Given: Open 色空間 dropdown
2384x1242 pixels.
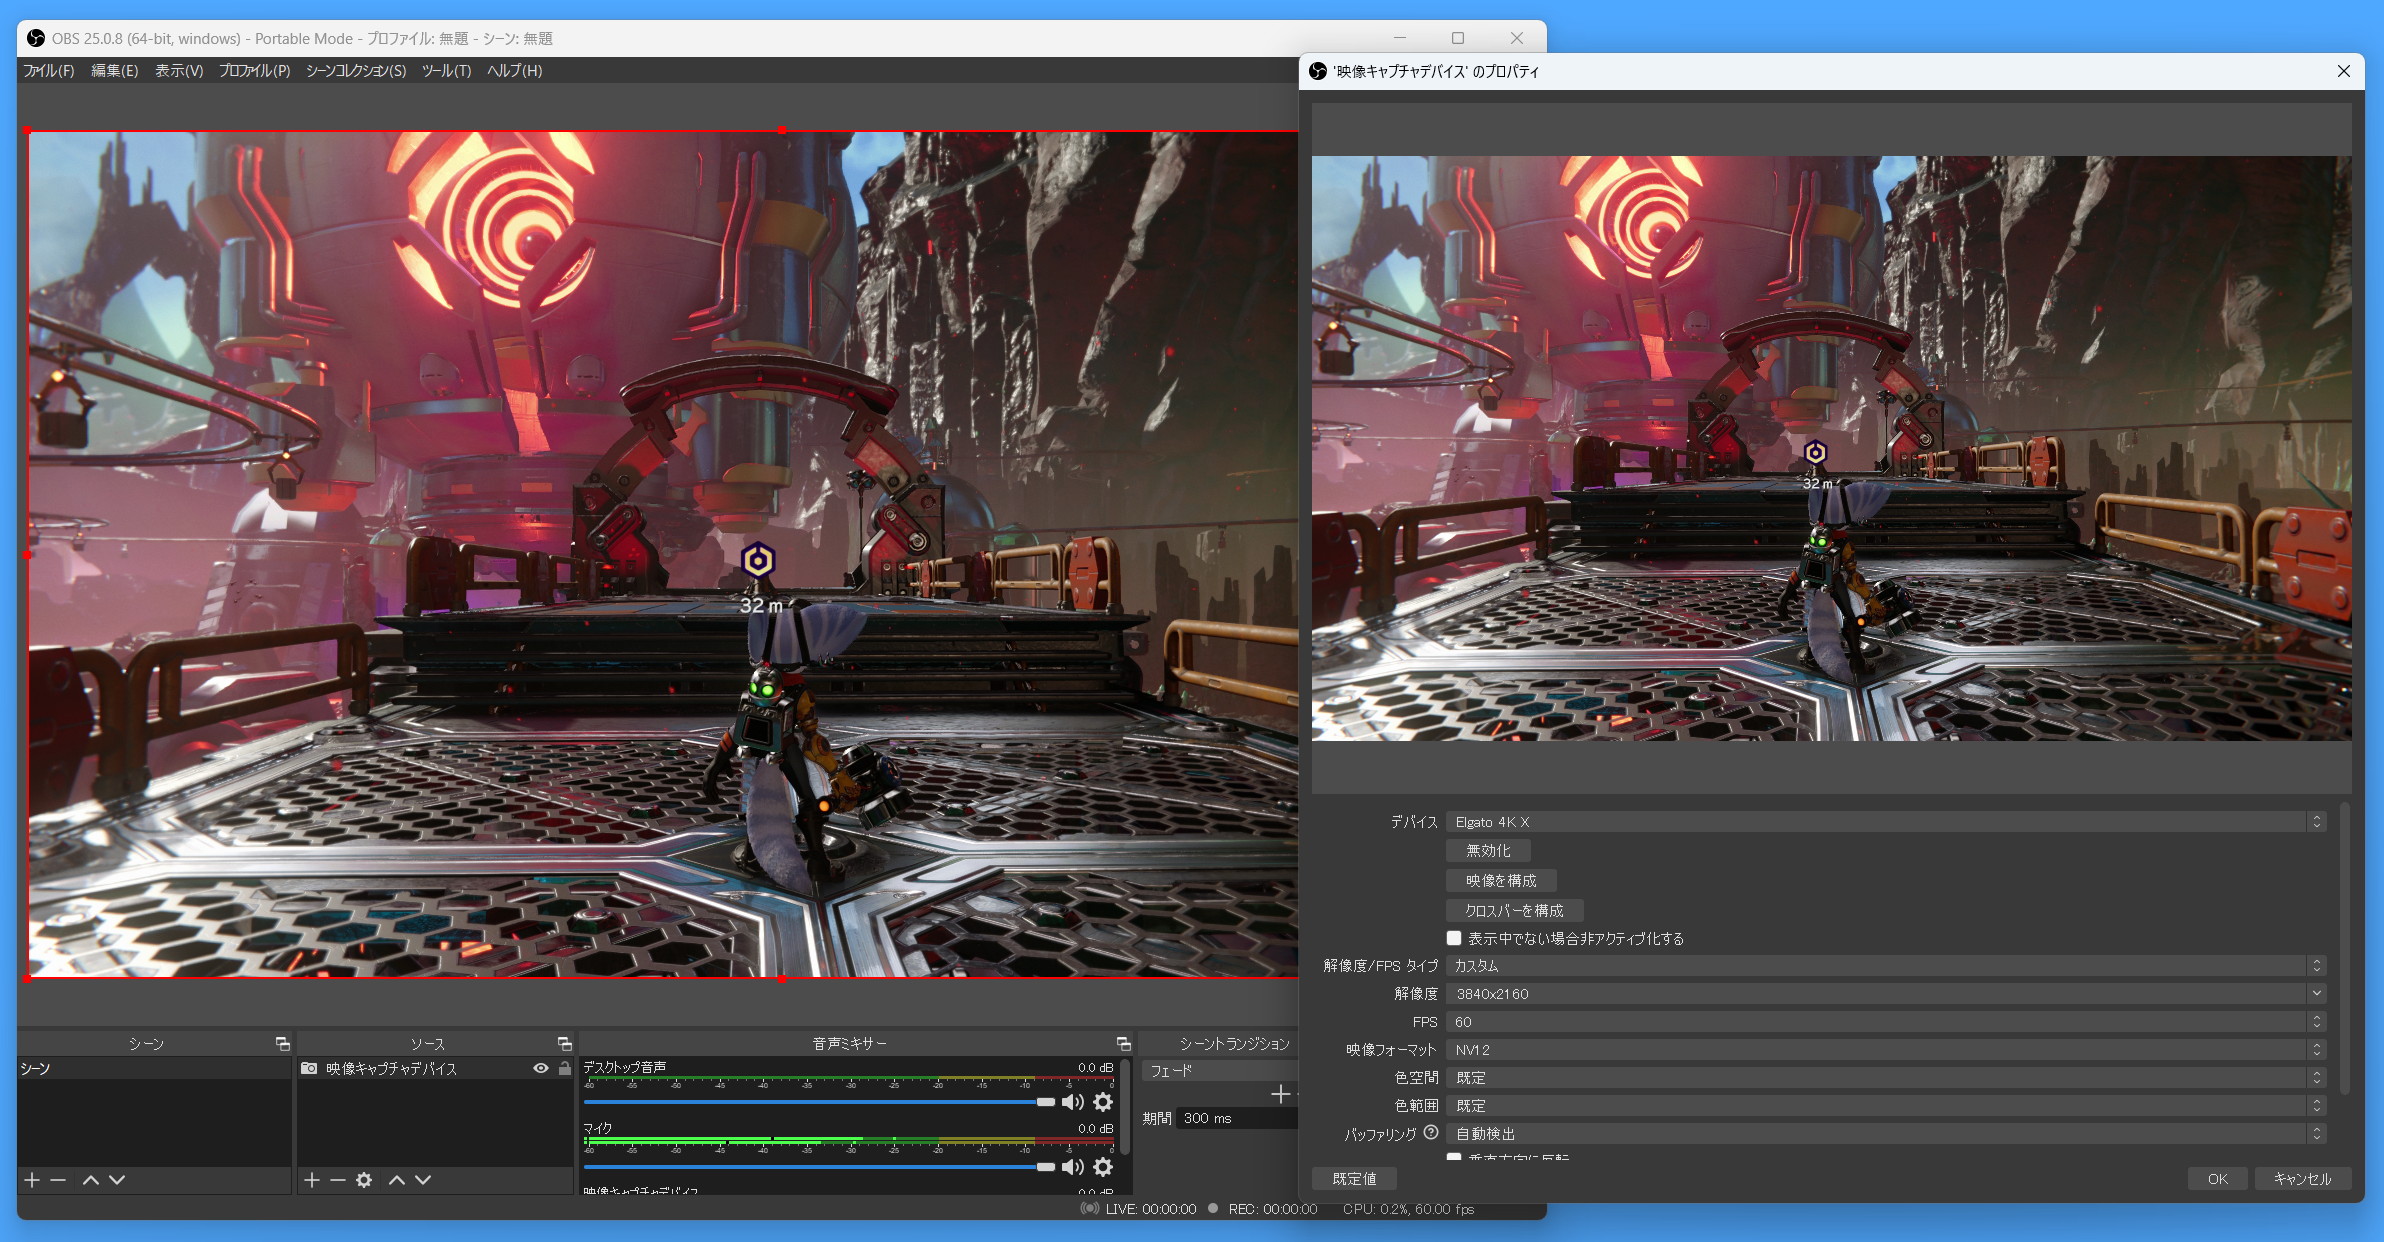Looking at the screenshot, I should pyautogui.click(x=1886, y=1078).
